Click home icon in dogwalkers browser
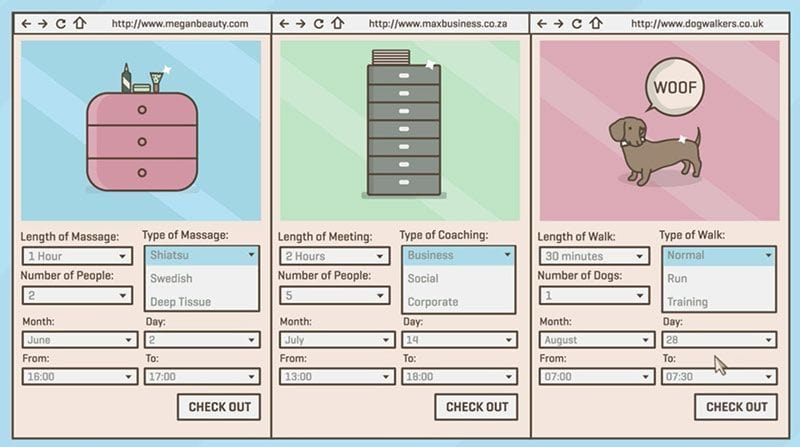Image resolution: width=800 pixels, height=447 pixels. 595,23
